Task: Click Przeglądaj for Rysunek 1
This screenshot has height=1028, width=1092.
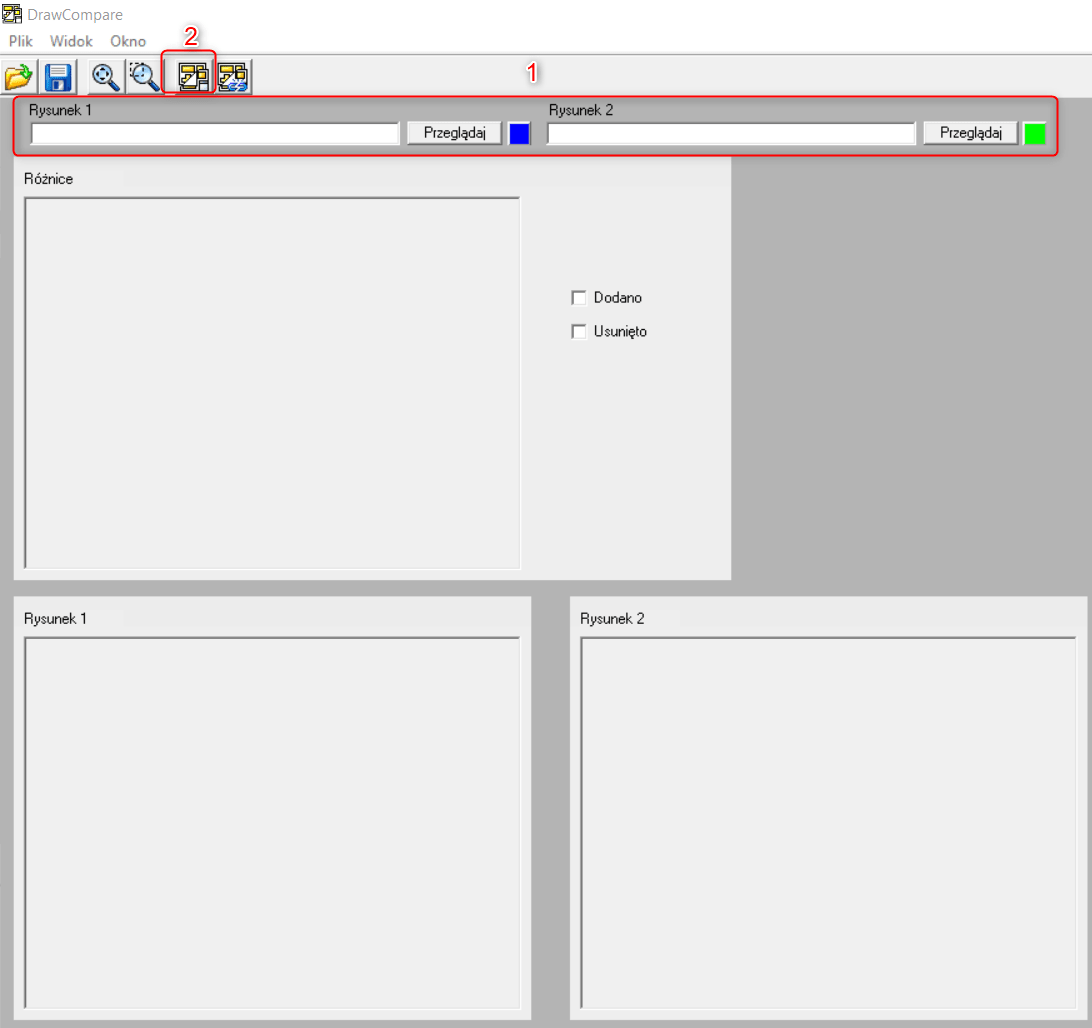Action: coord(454,133)
